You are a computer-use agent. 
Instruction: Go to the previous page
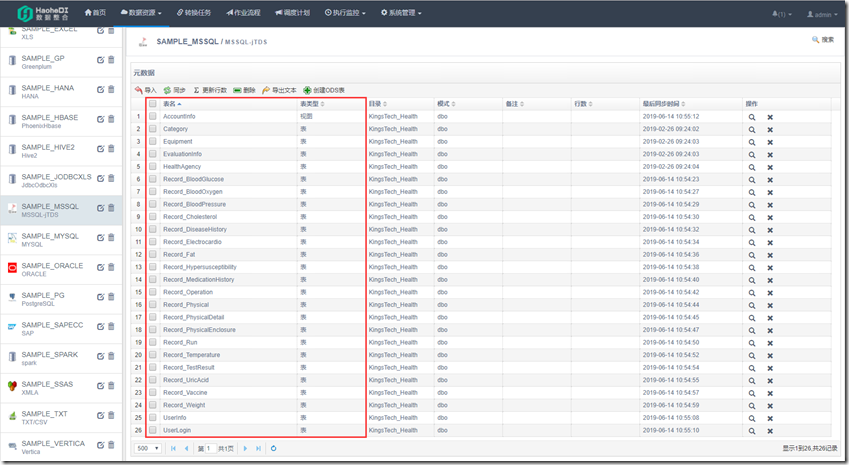point(186,448)
